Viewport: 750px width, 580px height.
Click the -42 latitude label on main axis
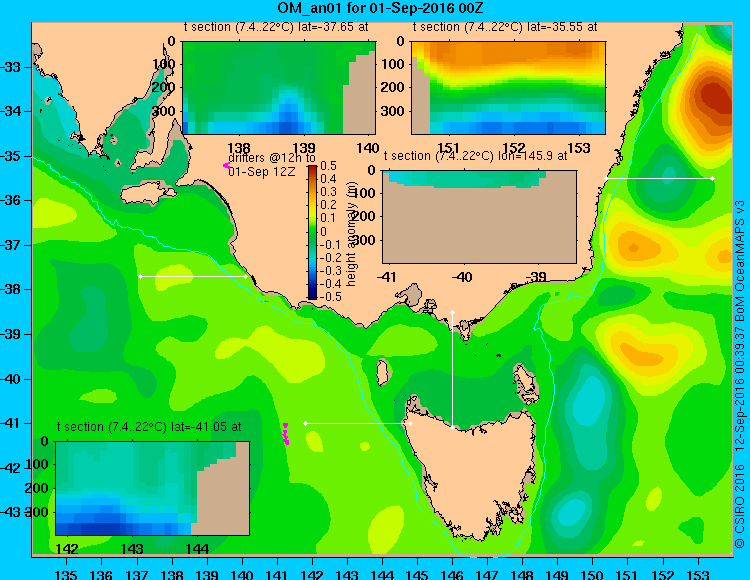pyautogui.click(x=11, y=468)
